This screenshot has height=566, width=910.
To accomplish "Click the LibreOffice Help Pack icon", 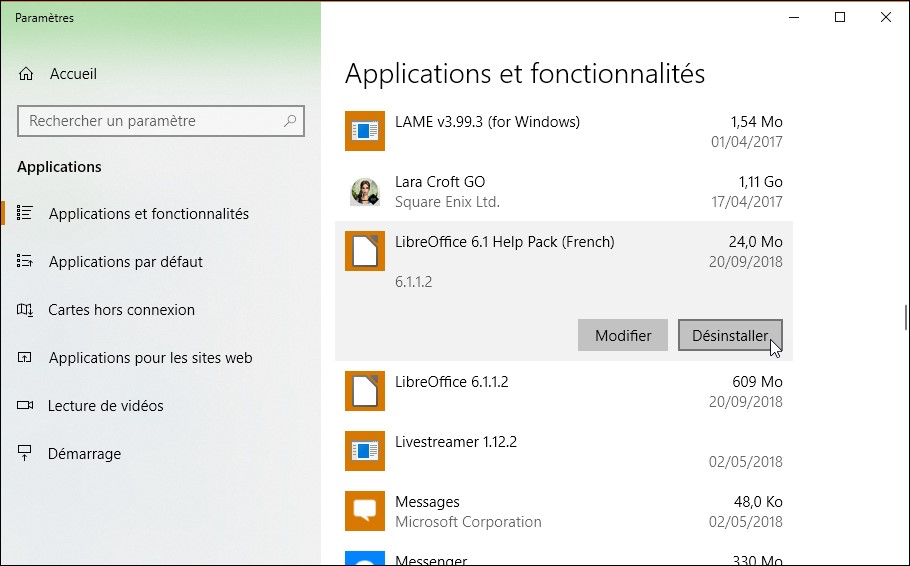I will click(x=365, y=251).
